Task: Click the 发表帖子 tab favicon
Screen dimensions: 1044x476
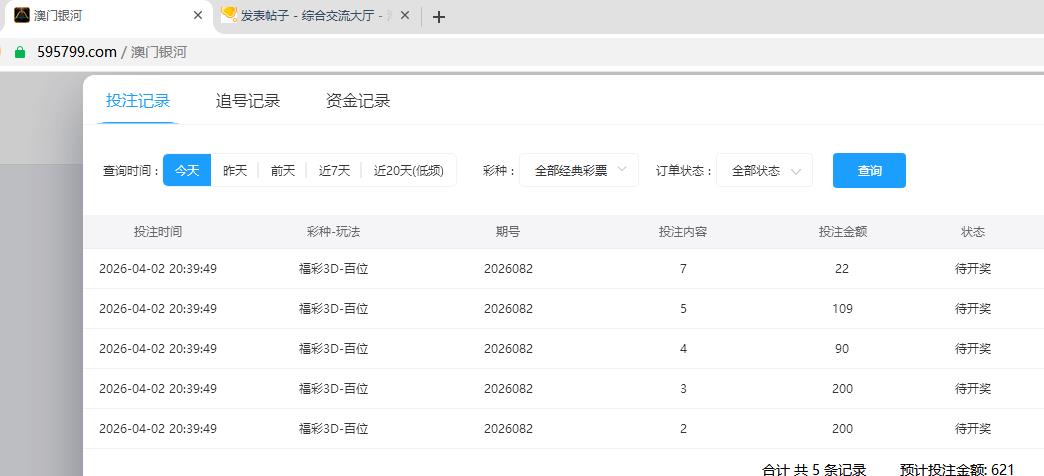Action: (x=229, y=15)
